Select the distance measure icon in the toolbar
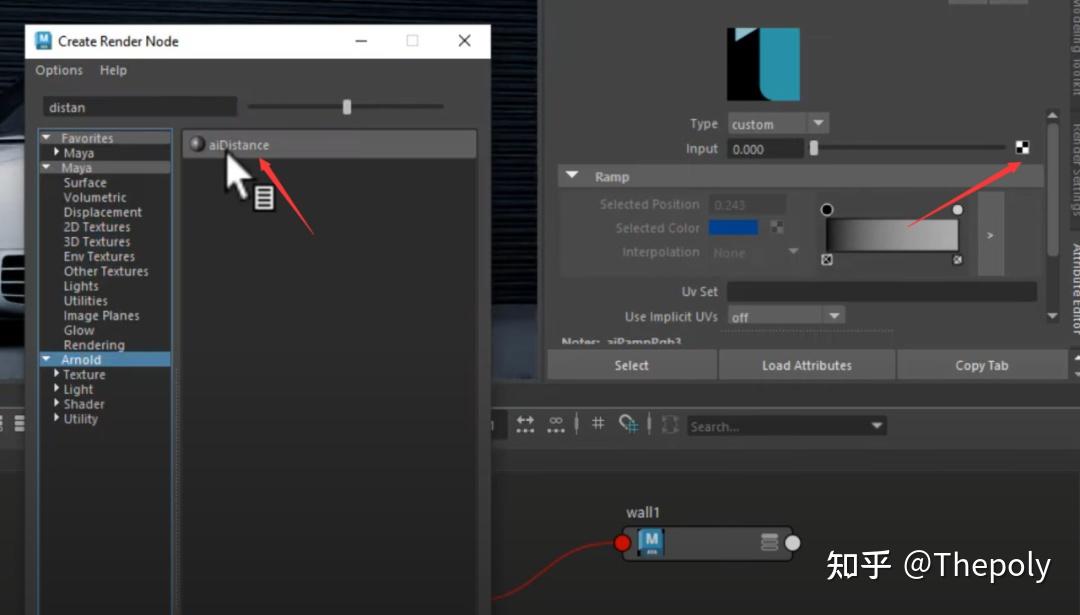 [x=525, y=425]
